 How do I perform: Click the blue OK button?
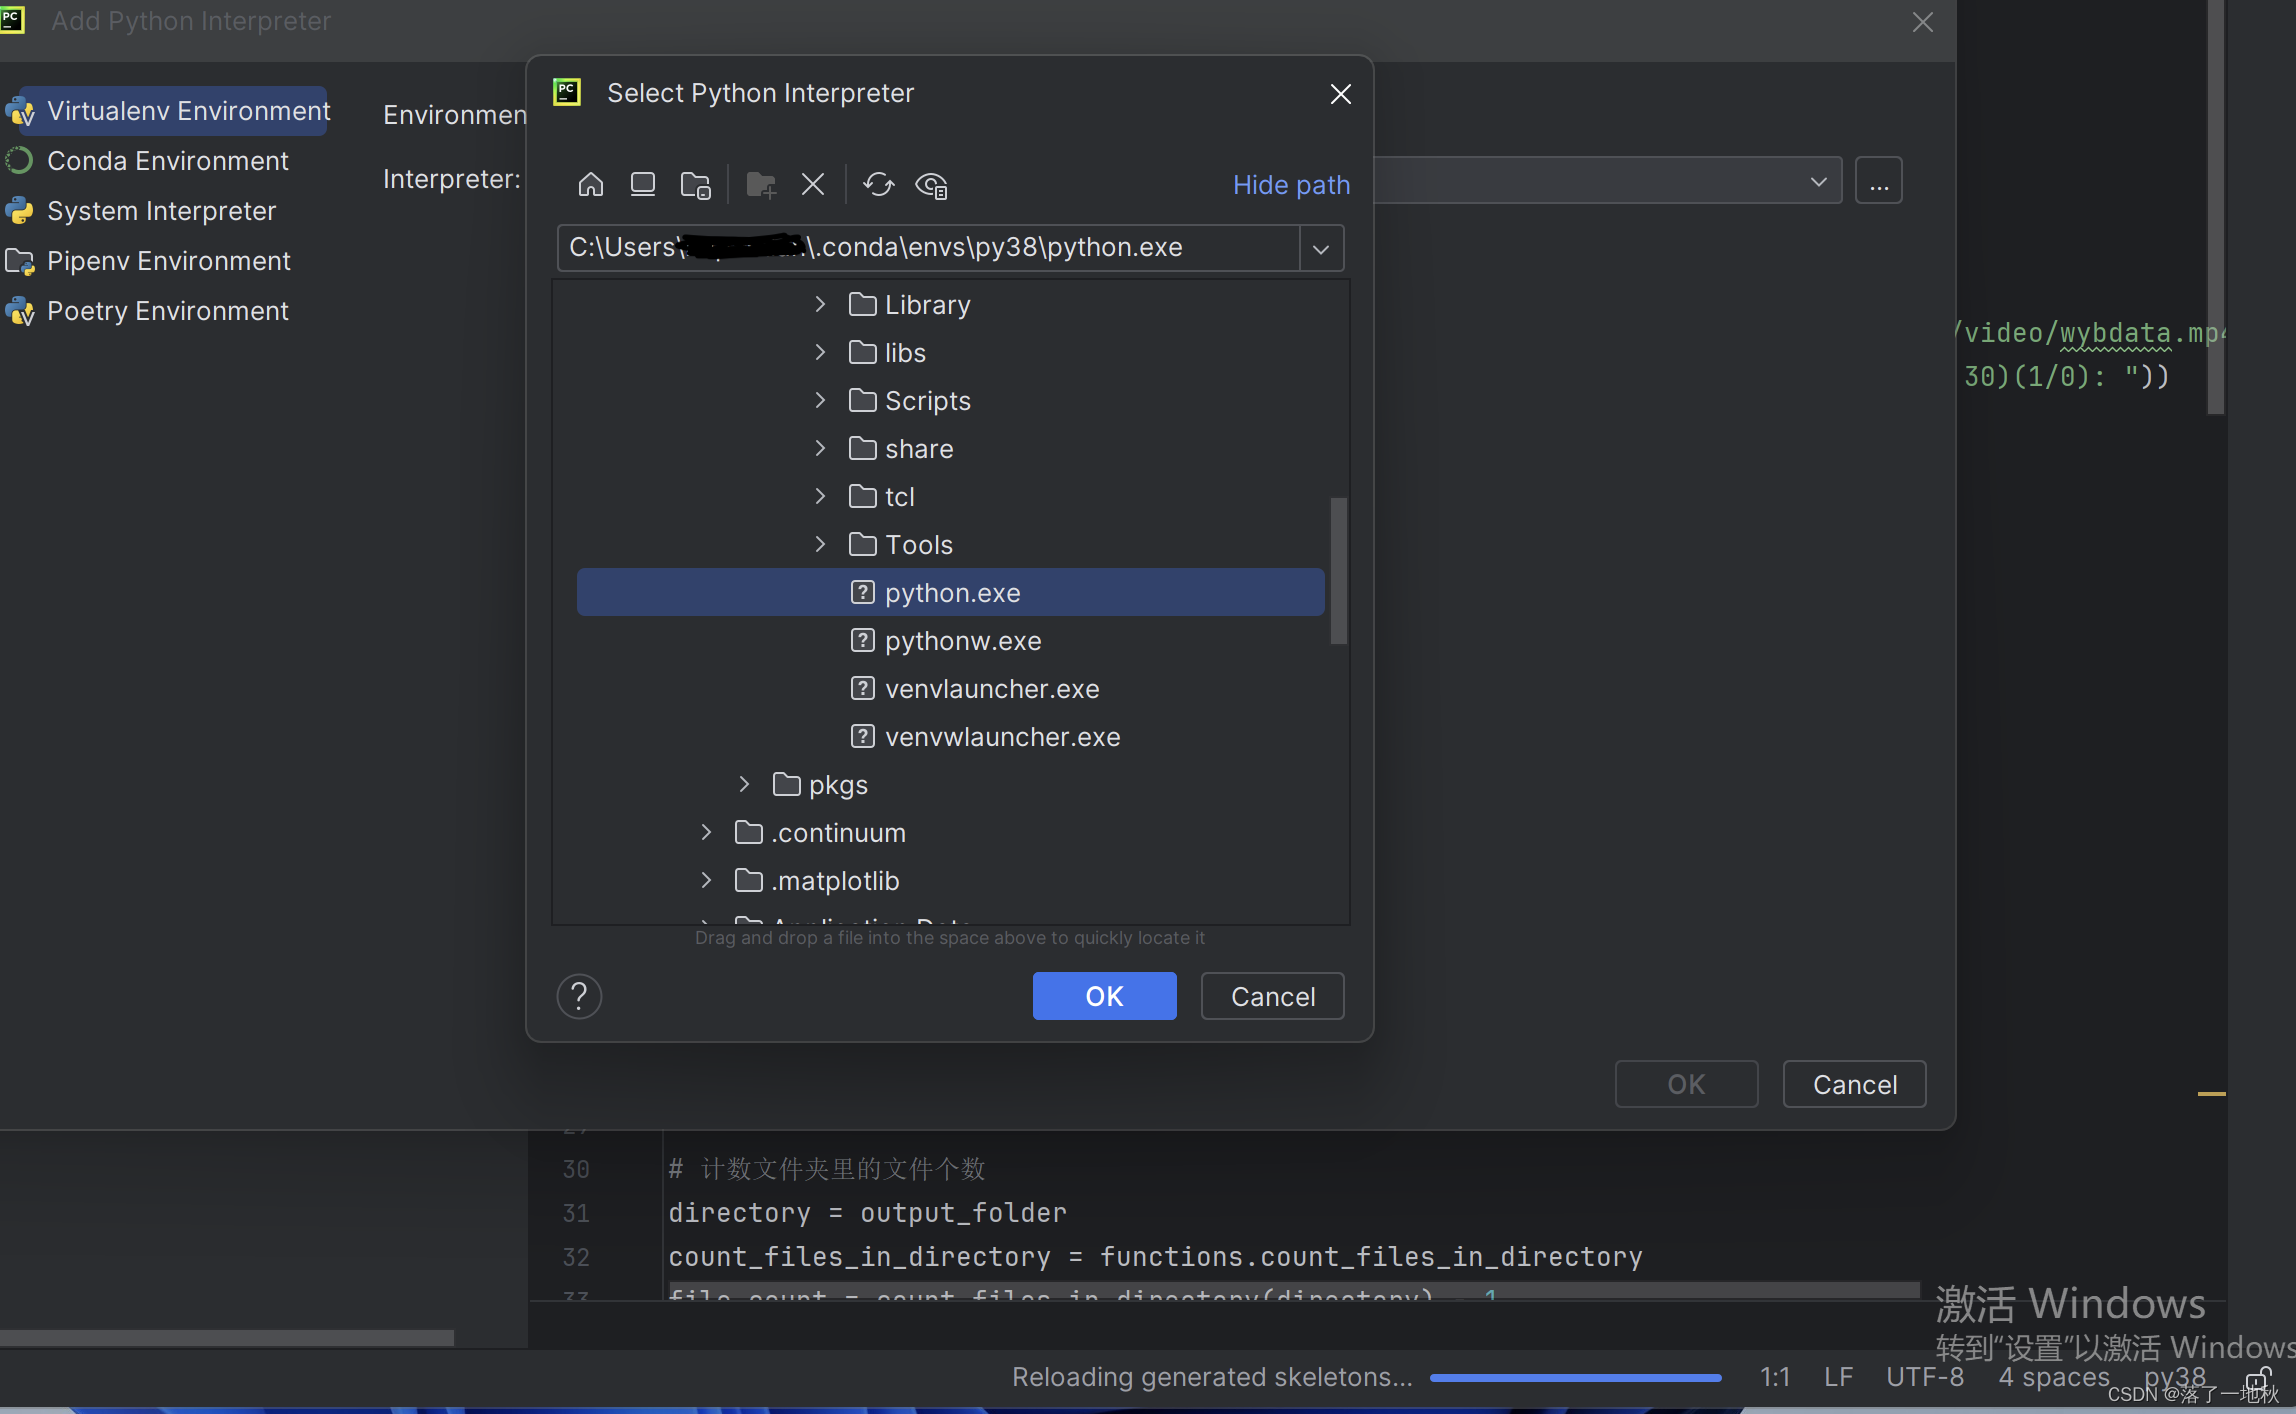(x=1104, y=996)
